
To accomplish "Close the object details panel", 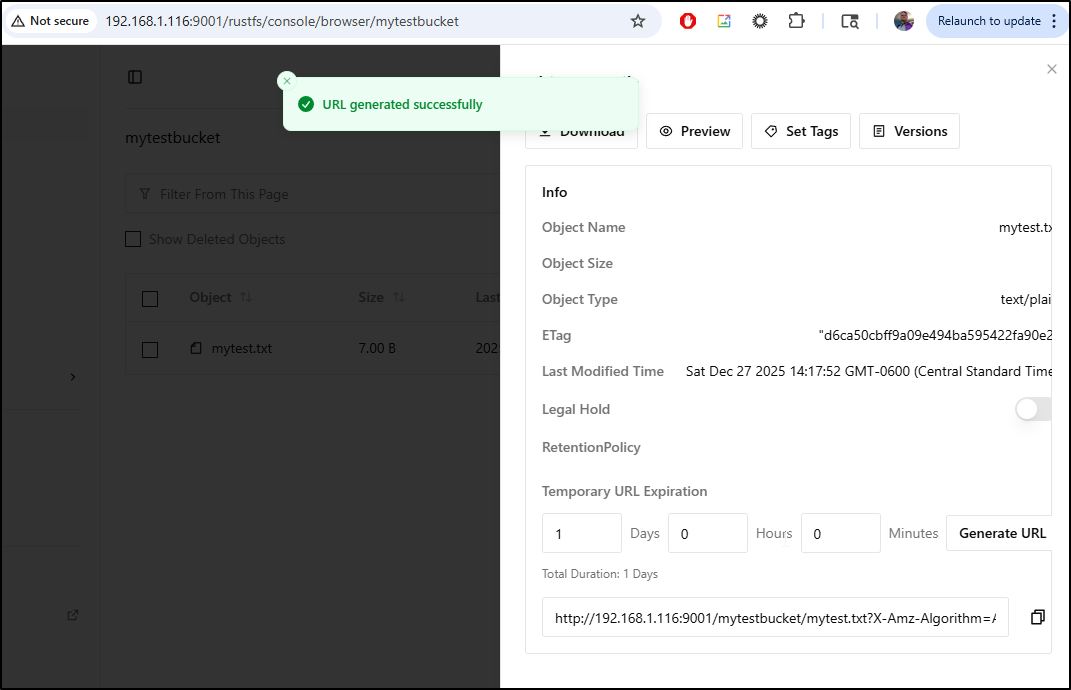I will click(1051, 69).
